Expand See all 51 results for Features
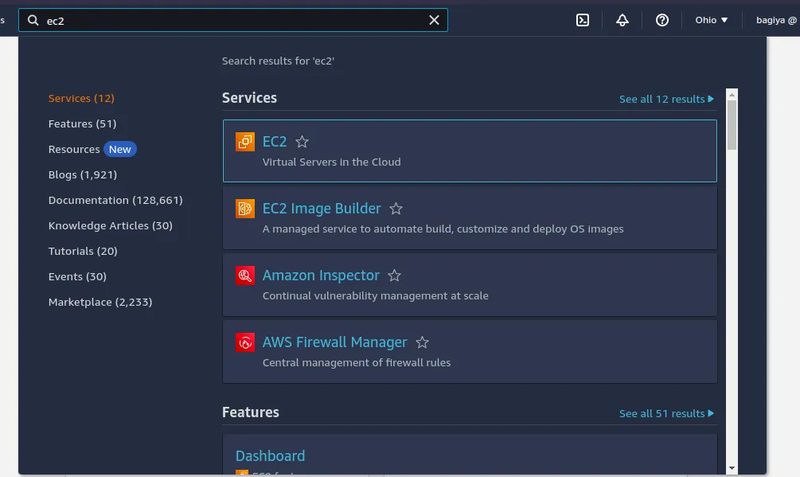800x477 pixels. 666,413
